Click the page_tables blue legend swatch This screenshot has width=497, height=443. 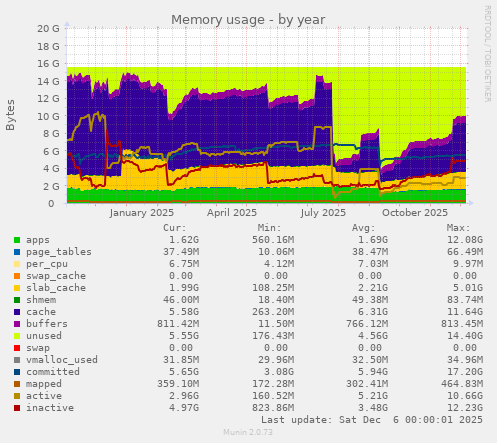17,252
